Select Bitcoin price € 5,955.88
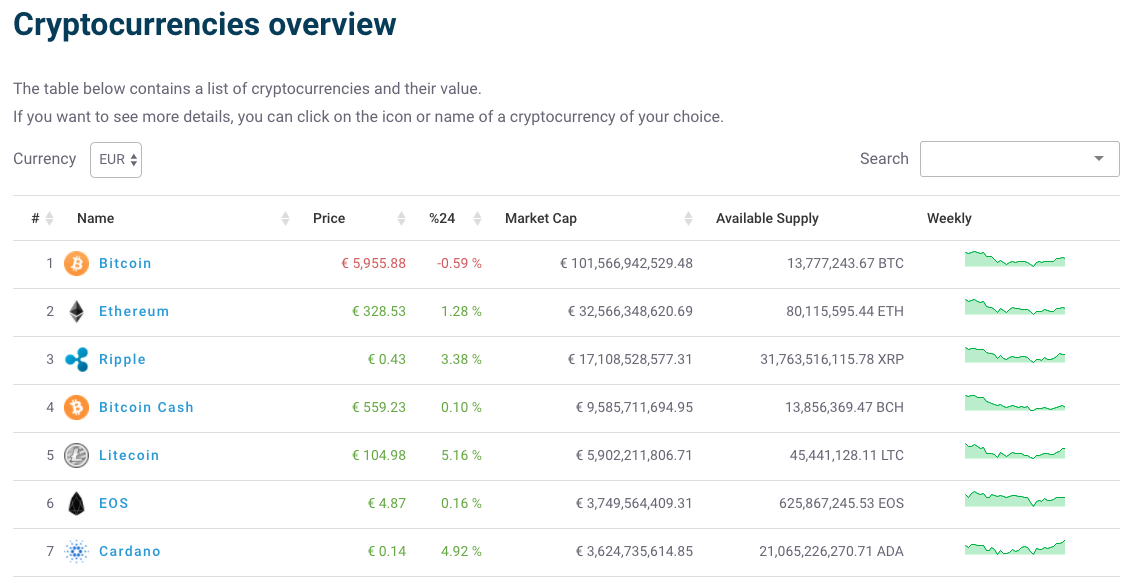This screenshot has width=1136, height=586. (x=374, y=264)
